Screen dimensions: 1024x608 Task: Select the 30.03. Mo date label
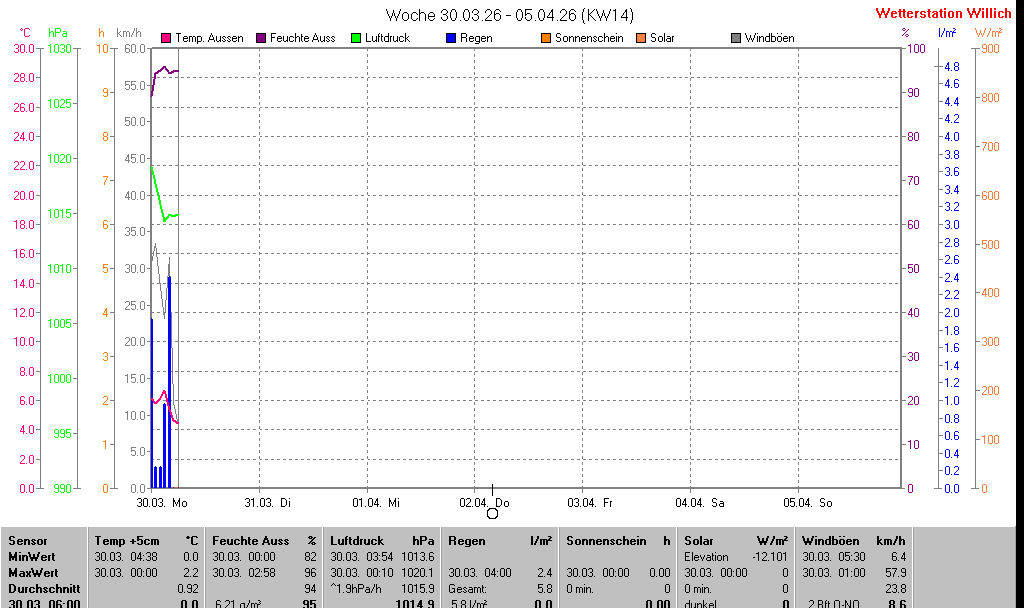pyautogui.click(x=162, y=502)
